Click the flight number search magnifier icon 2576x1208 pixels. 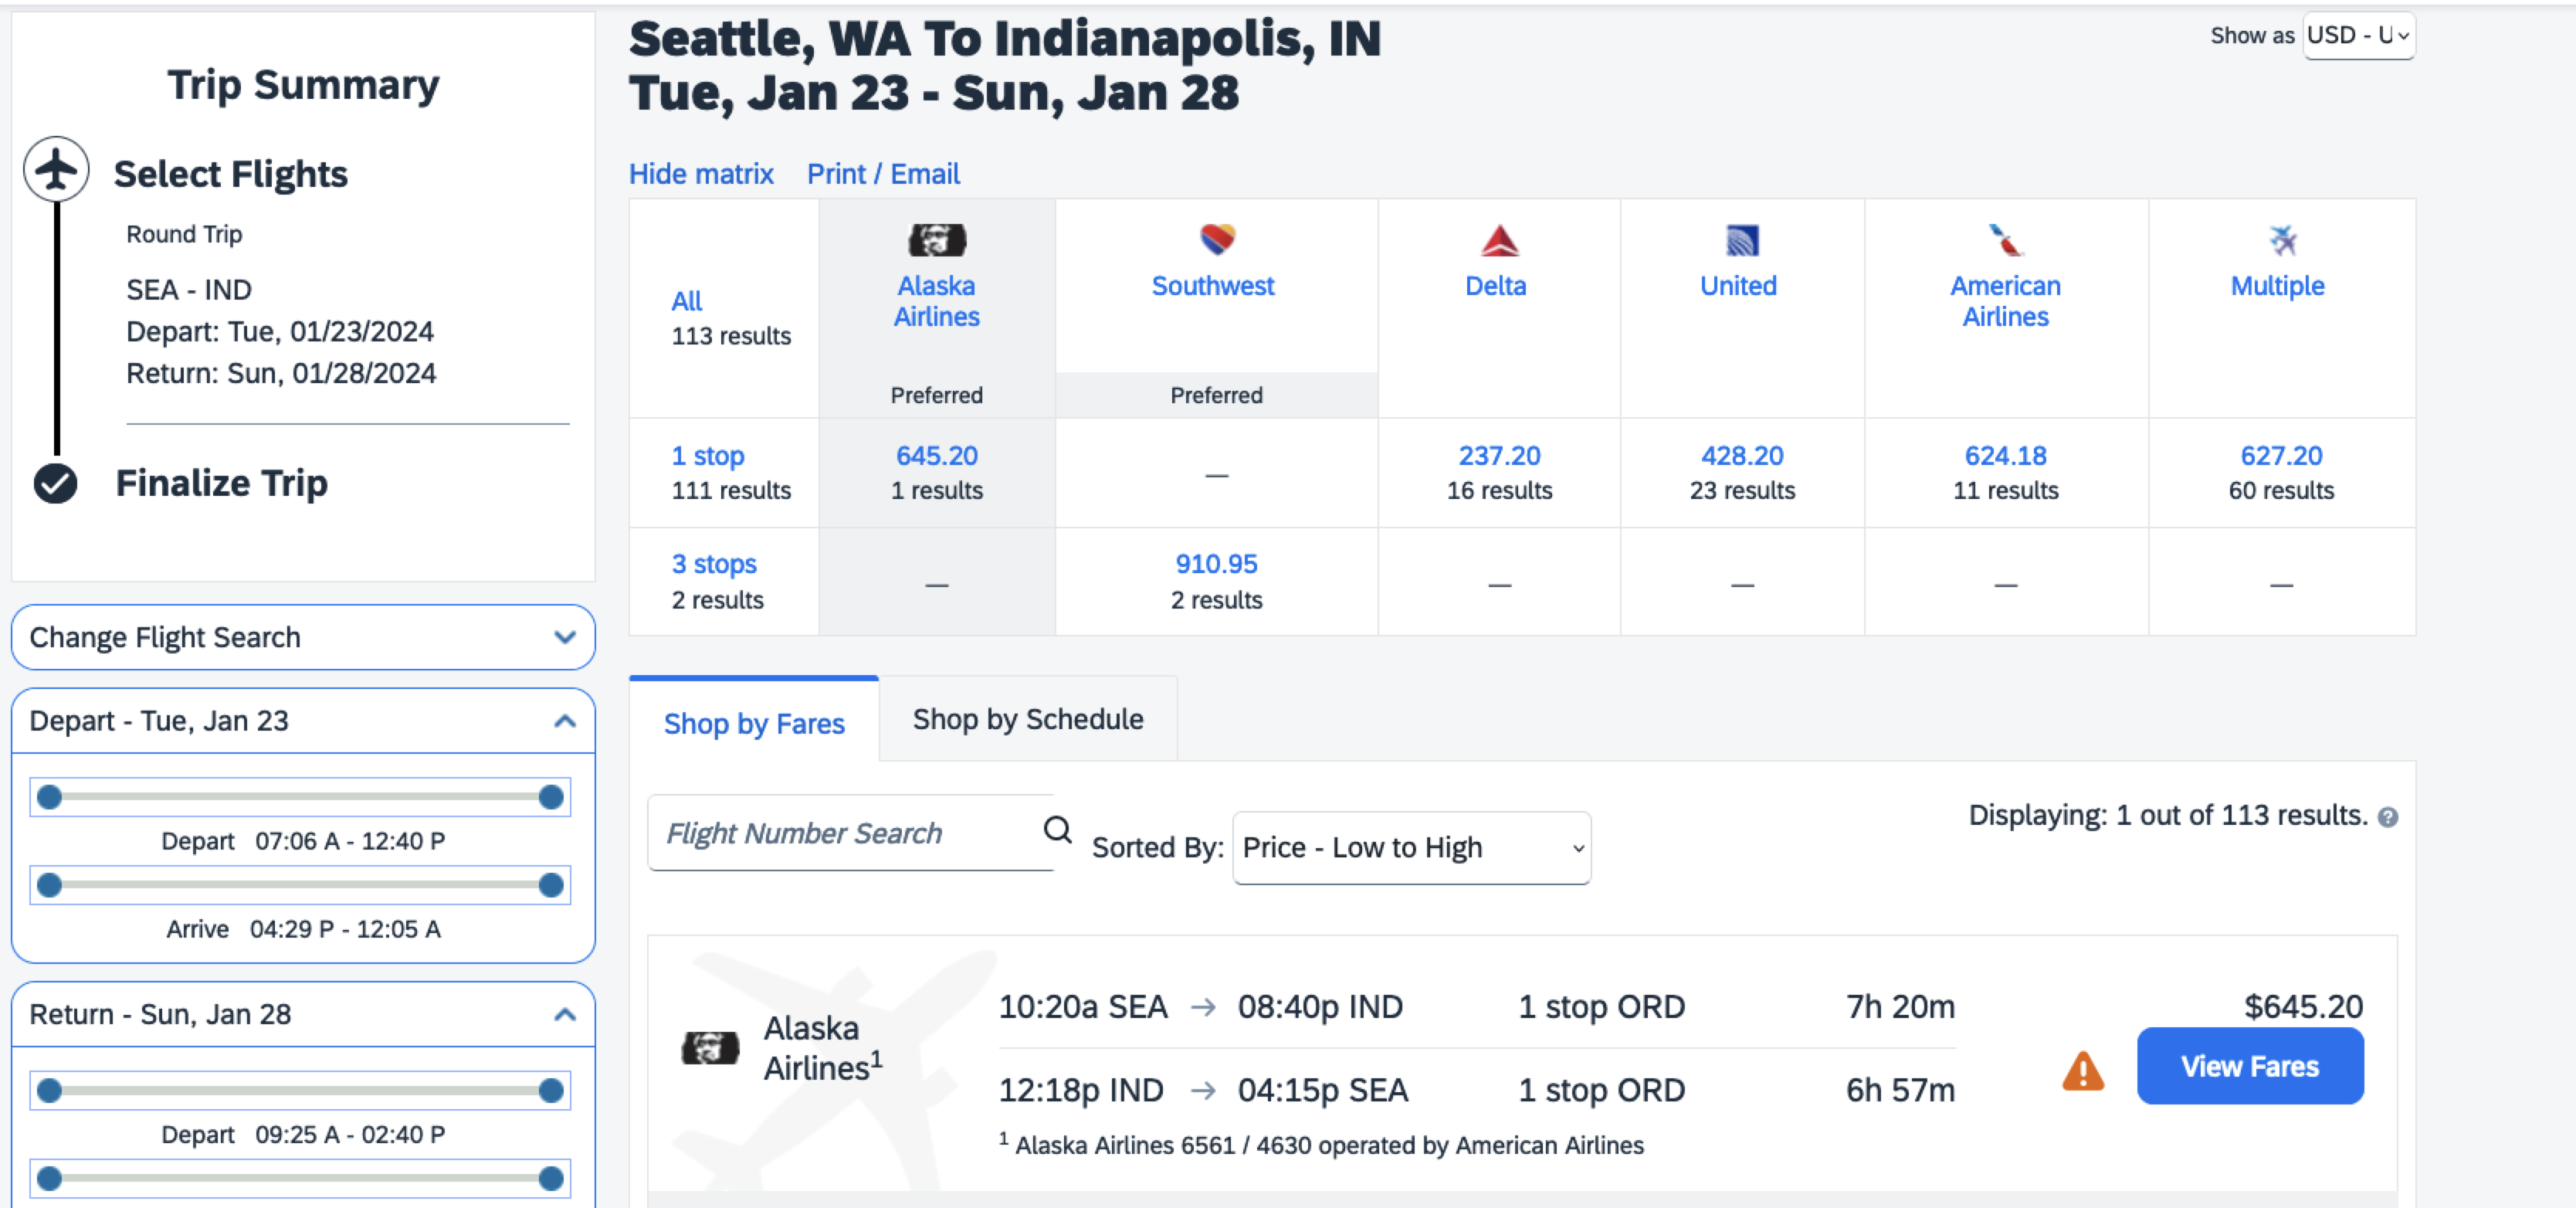(x=1057, y=831)
